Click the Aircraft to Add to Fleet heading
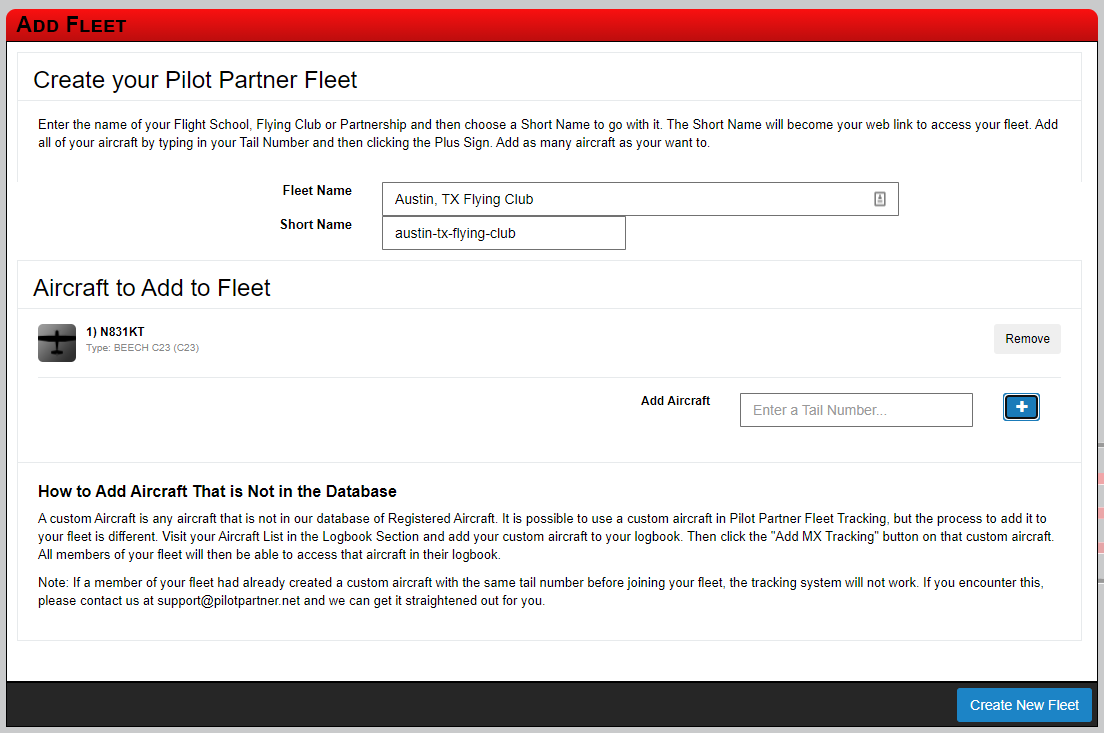Image resolution: width=1104 pixels, height=733 pixels. click(x=151, y=288)
